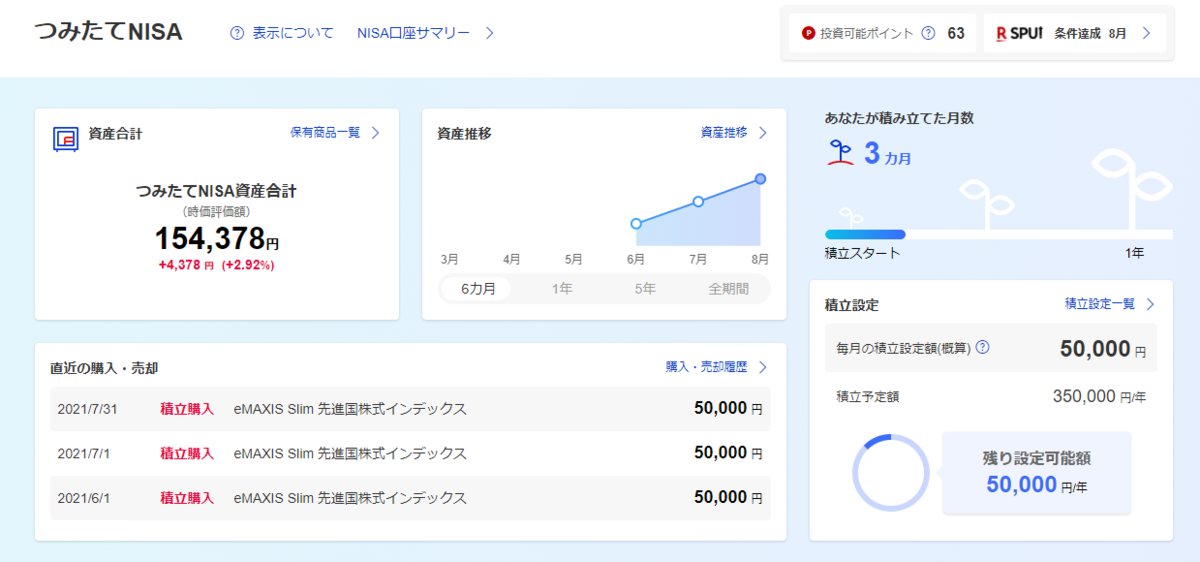1200x562 pixels.
Task: Click the 2021/6/1 purchase row
Action: coord(410,497)
